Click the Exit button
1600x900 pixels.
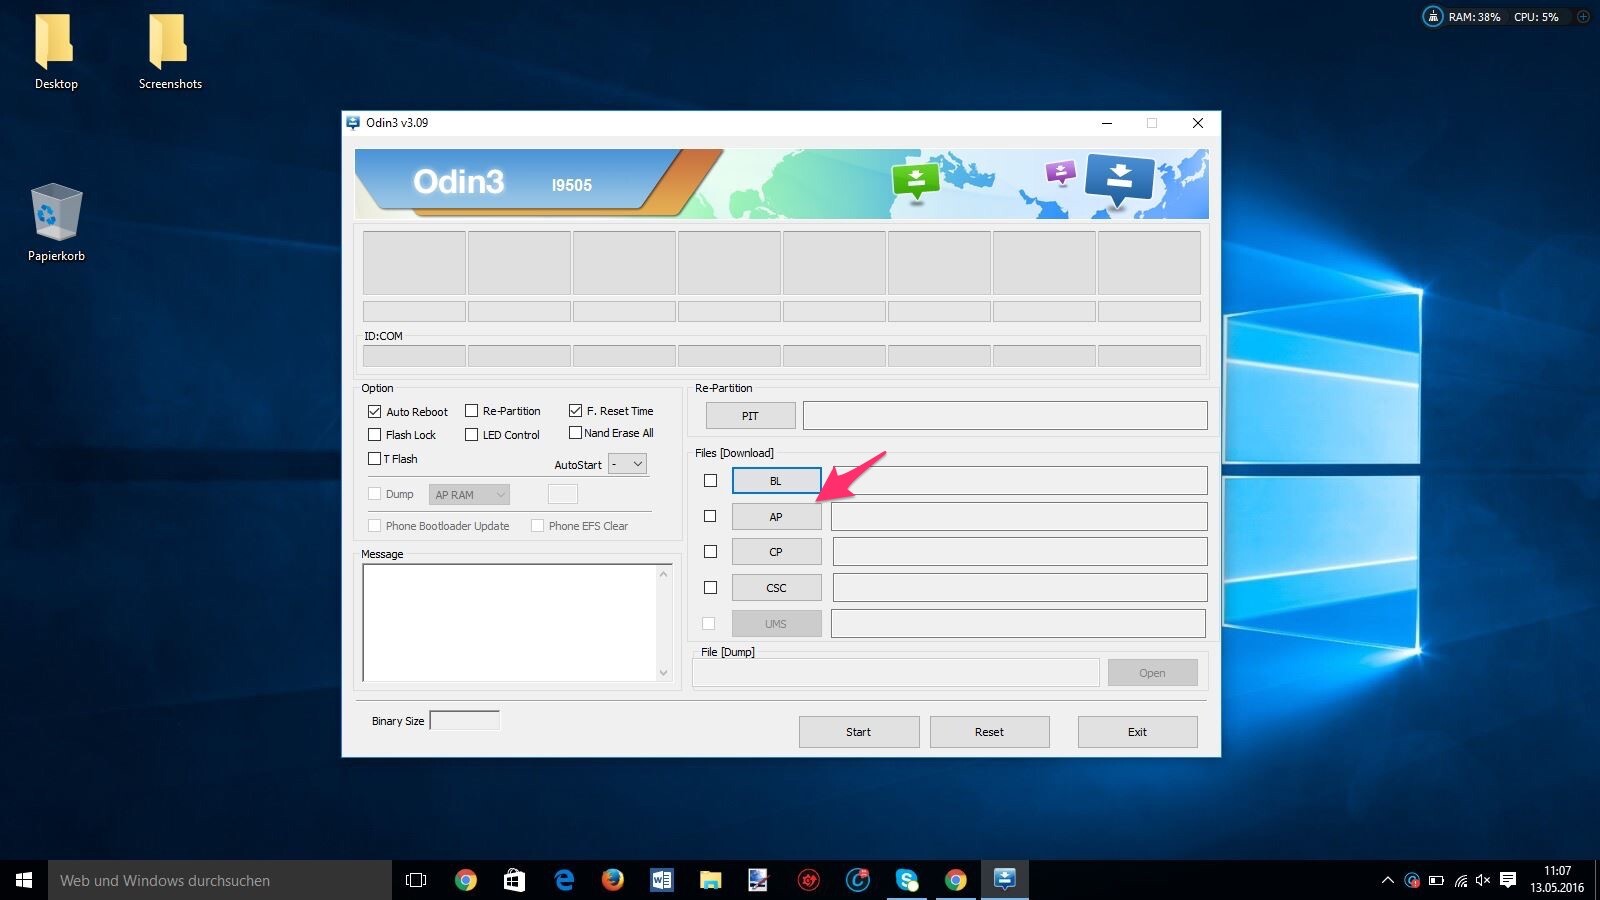tap(1138, 732)
